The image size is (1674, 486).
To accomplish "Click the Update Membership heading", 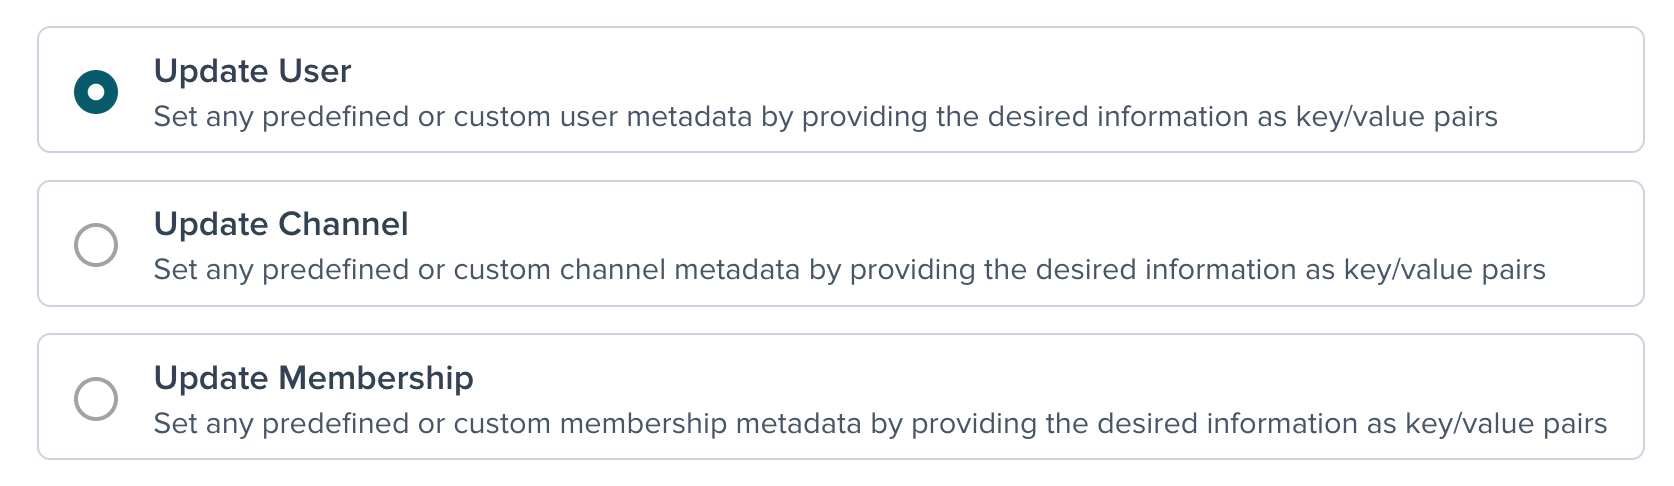I will (313, 378).
